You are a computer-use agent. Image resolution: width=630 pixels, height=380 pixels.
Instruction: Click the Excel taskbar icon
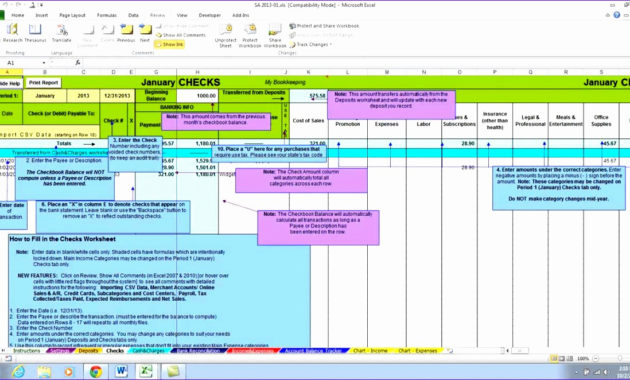click(x=145, y=372)
